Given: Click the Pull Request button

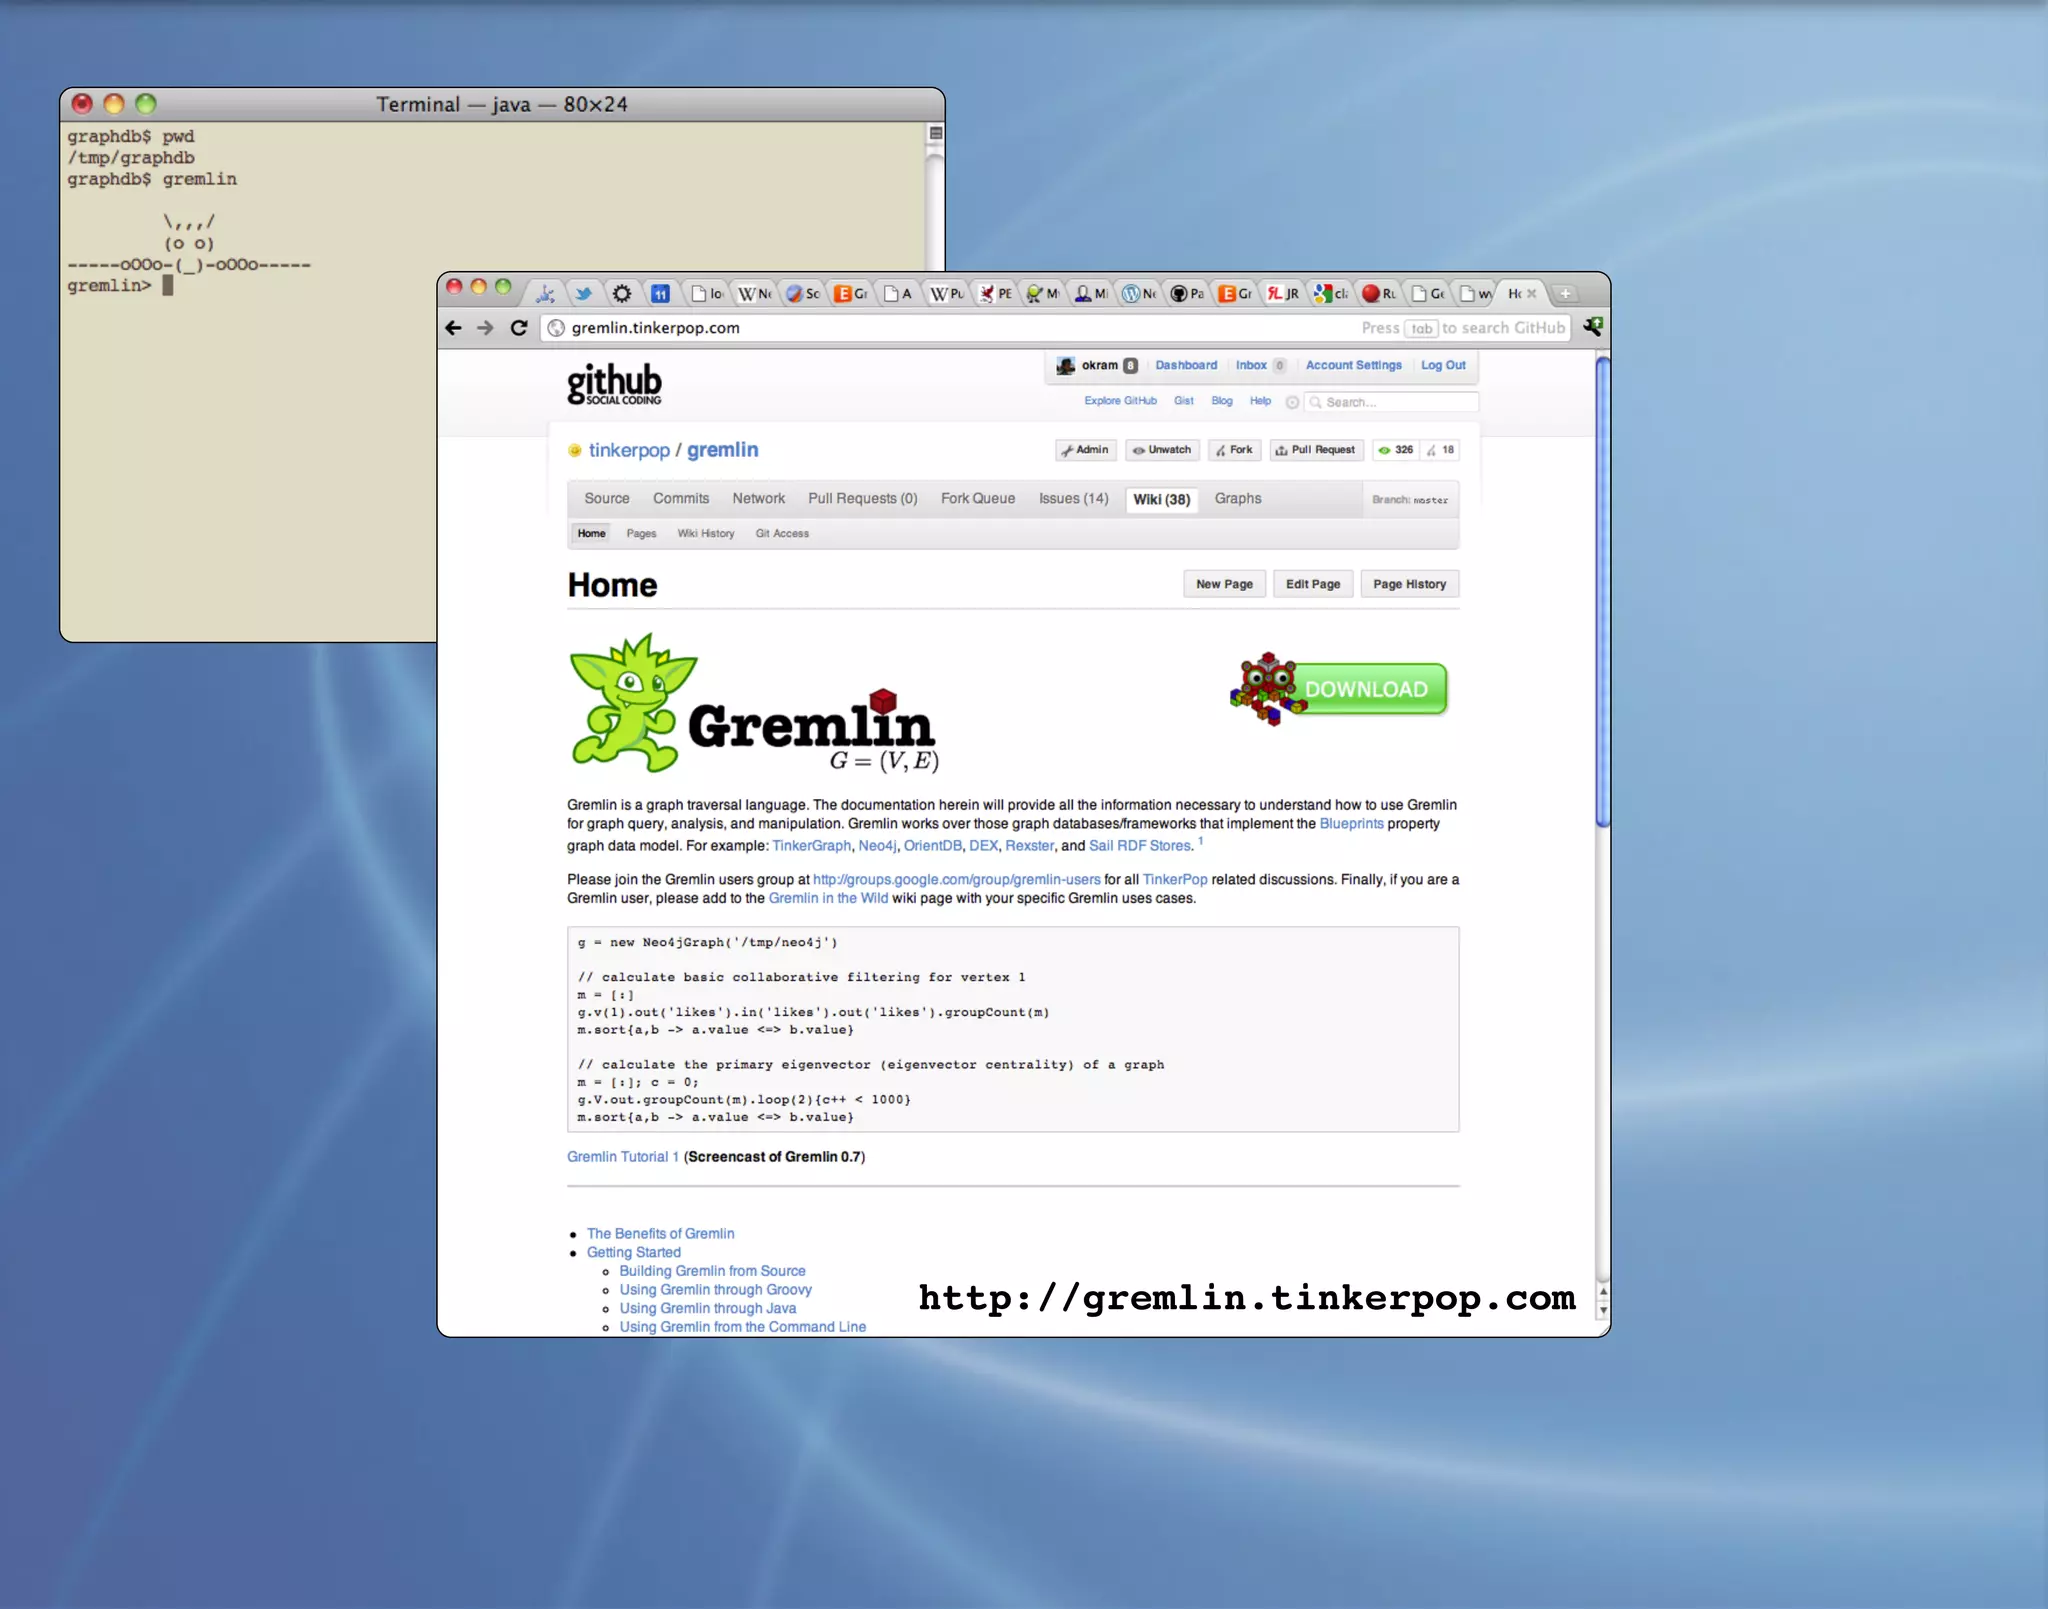Looking at the screenshot, I should pyautogui.click(x=1315, y=450).
